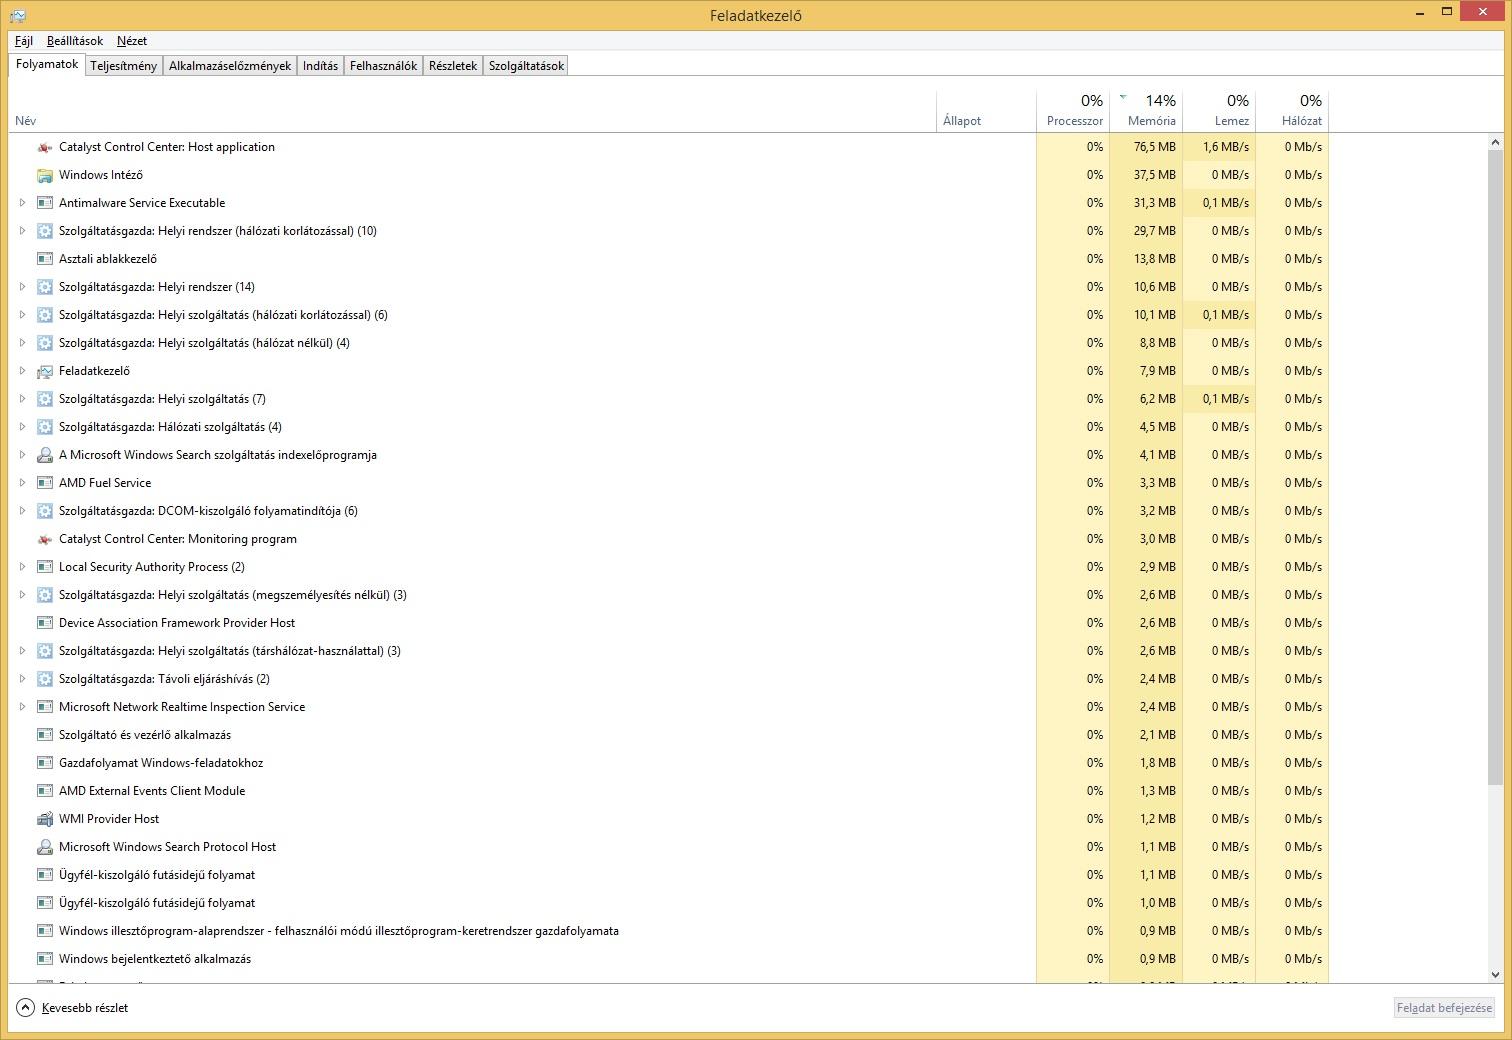
Task: Click the Windows bejelentkeztető alkalmazás icon
Action: [x=44, y=959]
